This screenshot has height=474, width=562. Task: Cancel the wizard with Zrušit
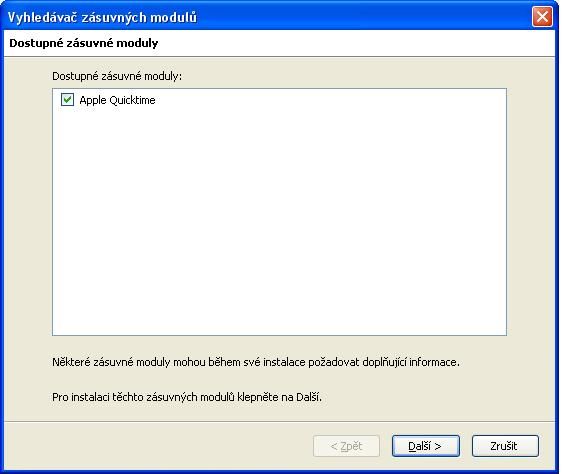click(x=505, y=446)
